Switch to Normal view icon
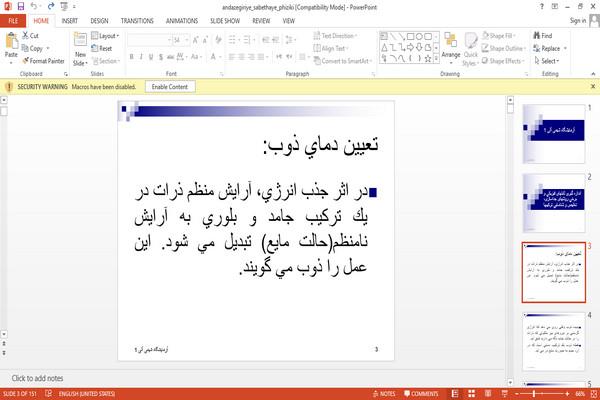Viewport: 600px width, 400px height. coord(455,393)
